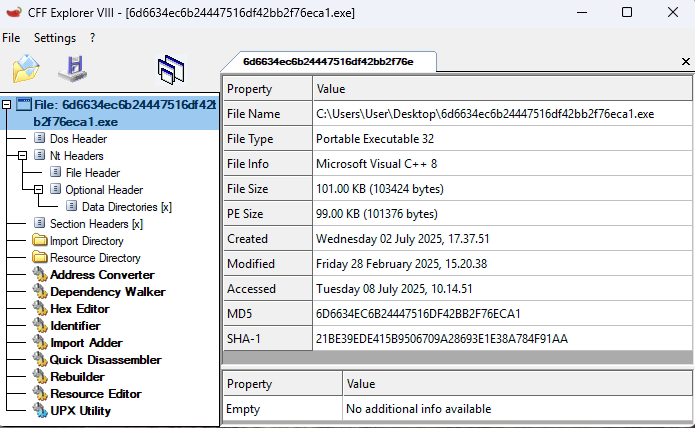This screenshot has width=695, height=428.
Task: Click the Quick Disassembler tool icon
Action: point(40,359)
